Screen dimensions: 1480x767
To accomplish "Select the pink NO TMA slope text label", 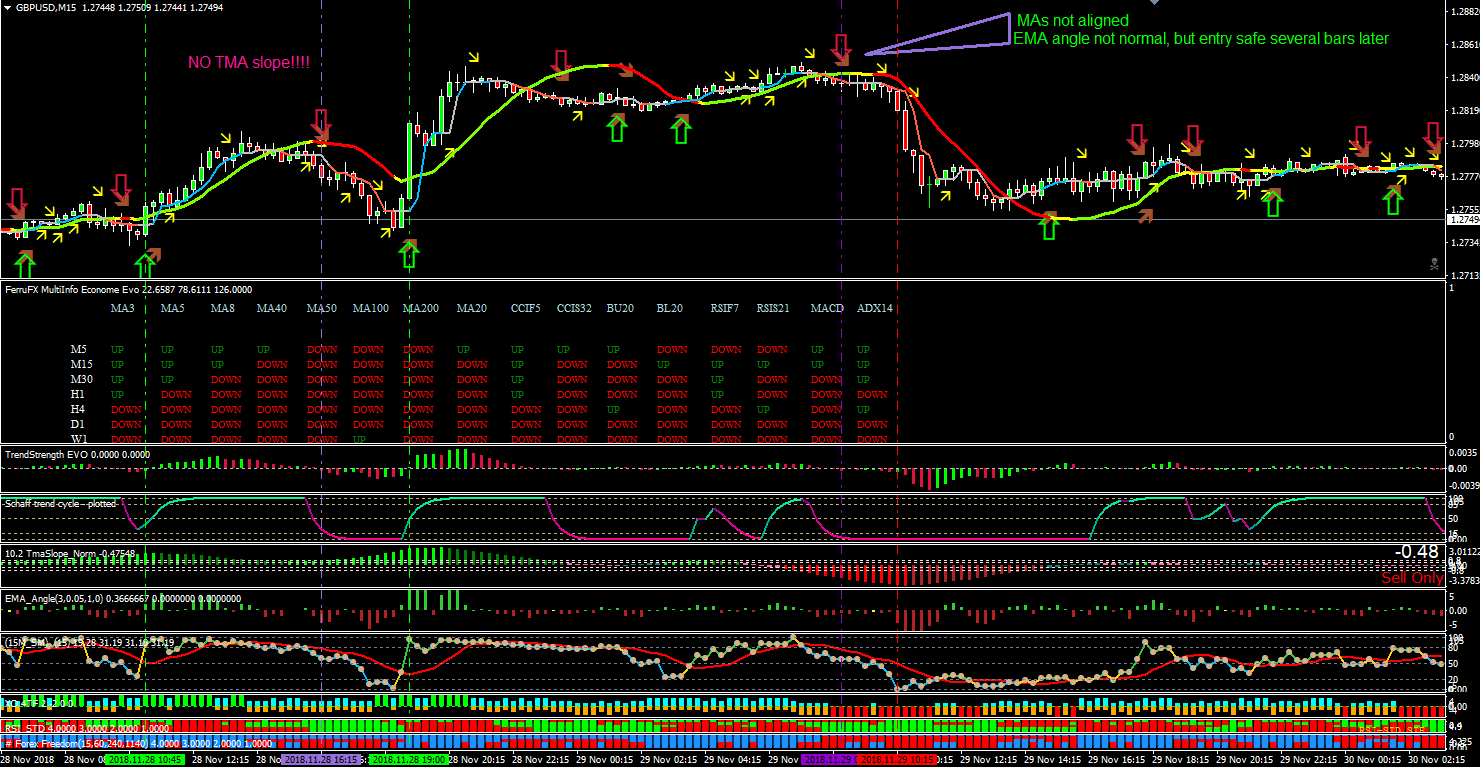I will tap(249, 63).
